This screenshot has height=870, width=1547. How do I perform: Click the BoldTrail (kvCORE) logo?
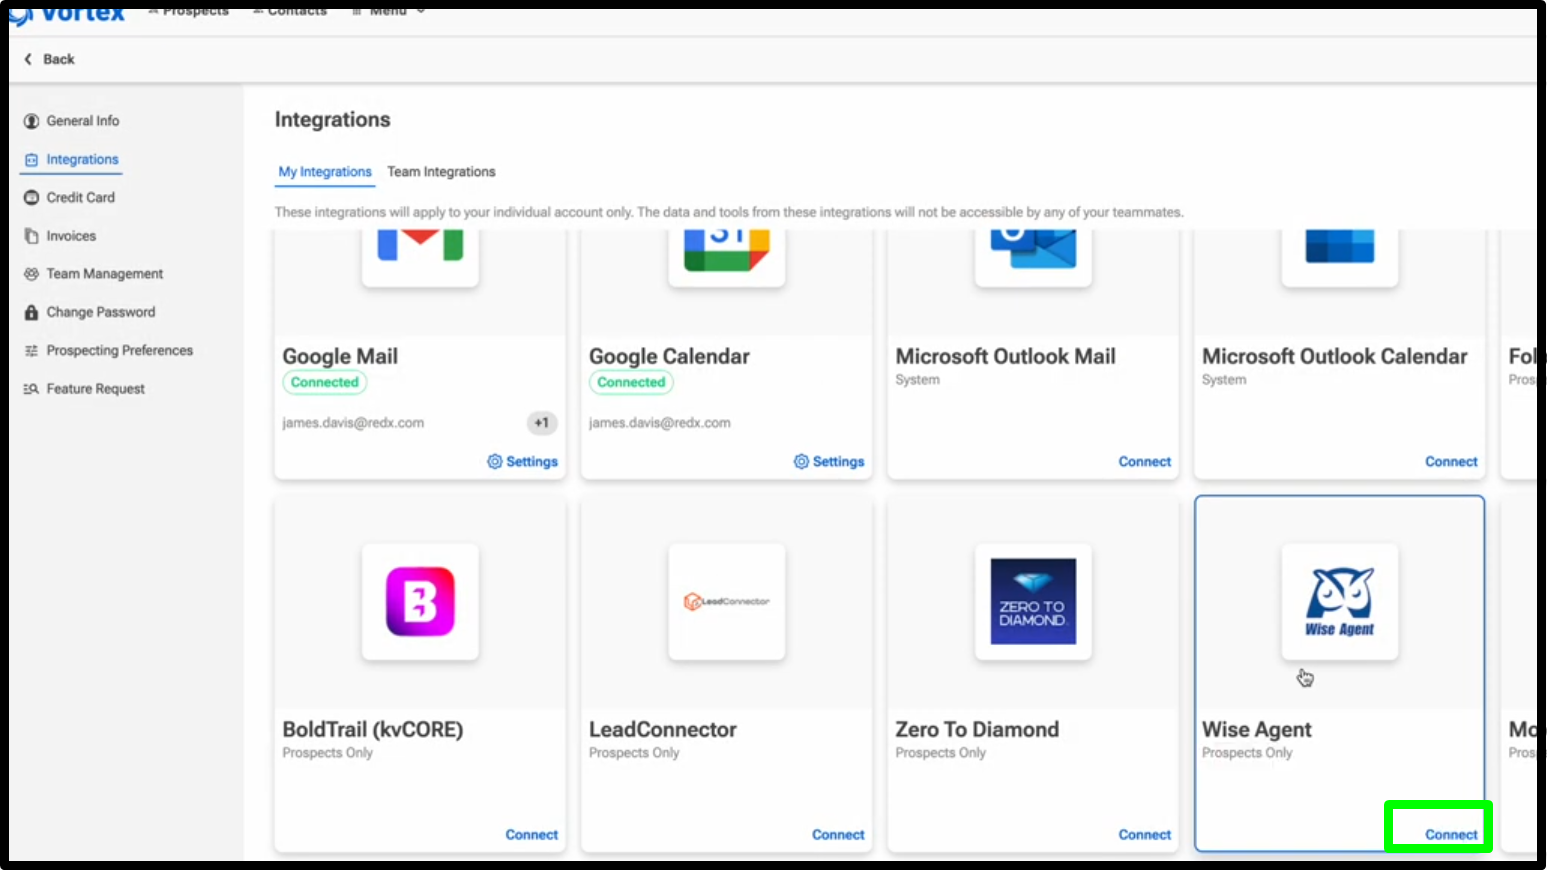tap(420, 602)
